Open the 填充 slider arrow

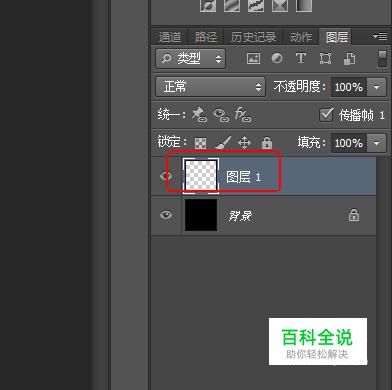[377, 143]
